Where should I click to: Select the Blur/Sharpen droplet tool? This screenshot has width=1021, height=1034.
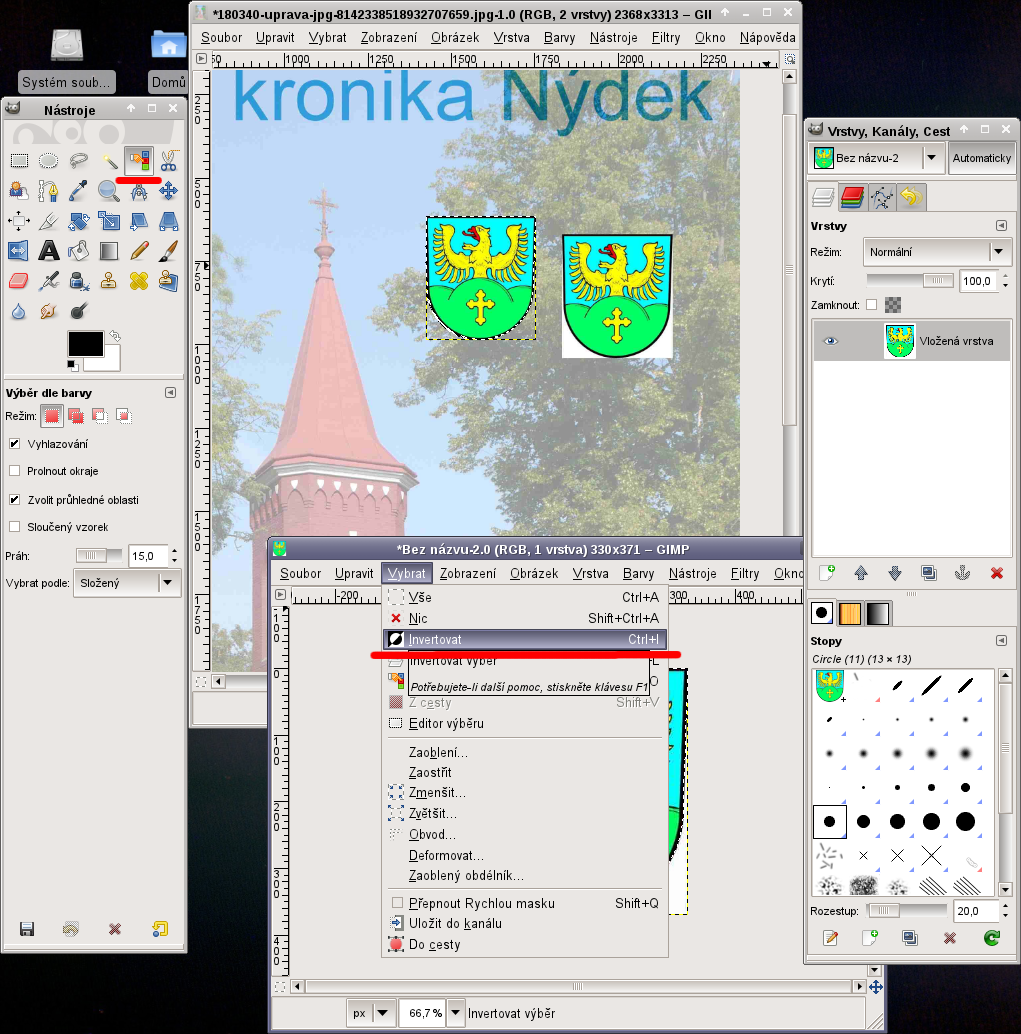coord(18,311)
